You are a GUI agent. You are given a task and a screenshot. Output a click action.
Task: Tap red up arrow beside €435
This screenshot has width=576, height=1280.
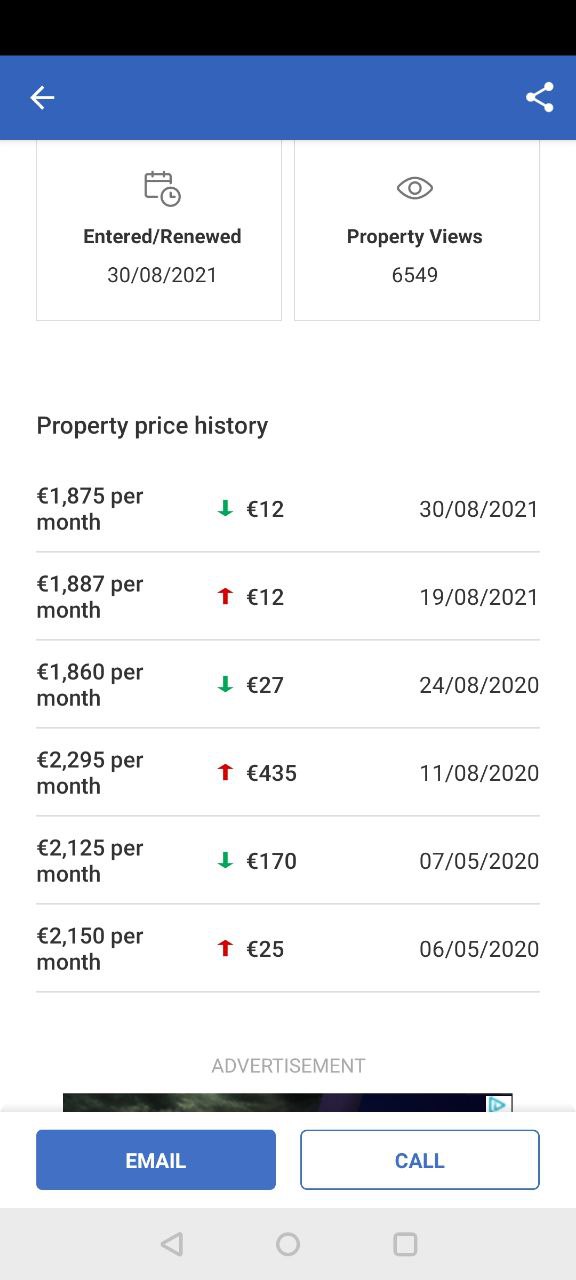click(x=225, y=773)
